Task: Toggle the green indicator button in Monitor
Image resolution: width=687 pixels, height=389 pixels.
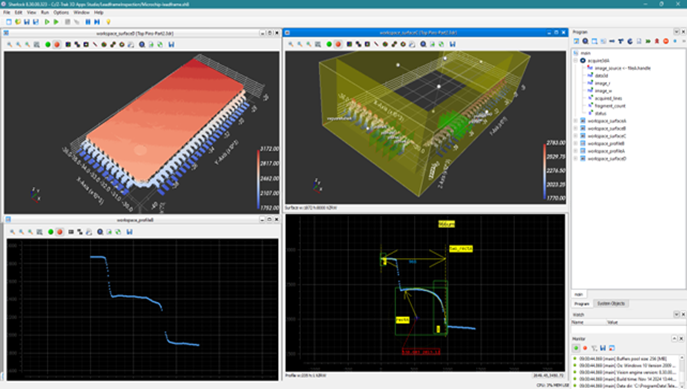Action: pos(576,348)
